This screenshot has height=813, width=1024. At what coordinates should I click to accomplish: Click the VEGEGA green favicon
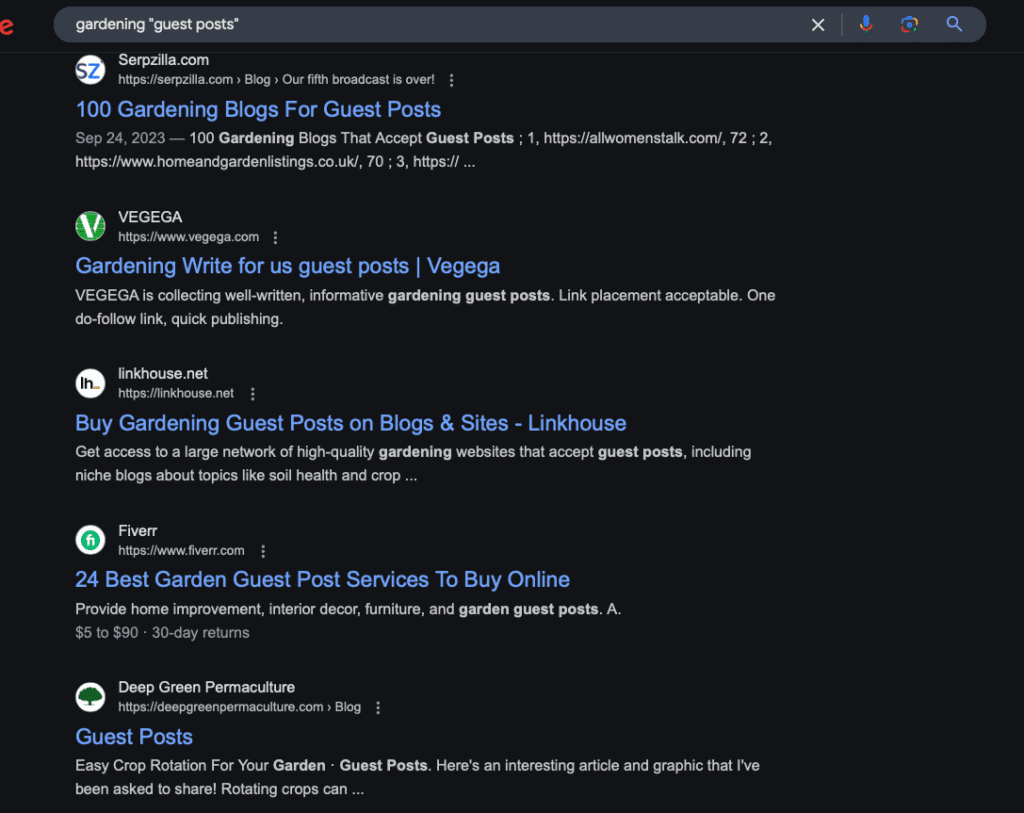(90, 227)
